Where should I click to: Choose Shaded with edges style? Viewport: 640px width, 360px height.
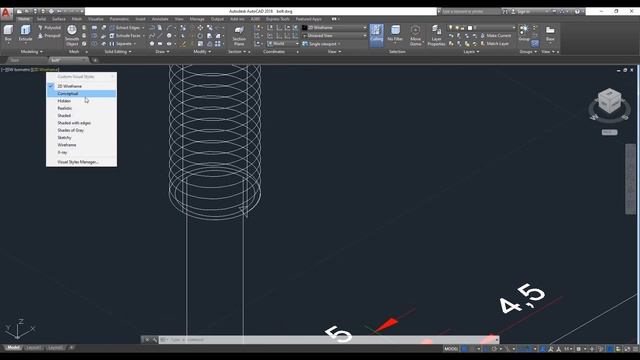81,123
